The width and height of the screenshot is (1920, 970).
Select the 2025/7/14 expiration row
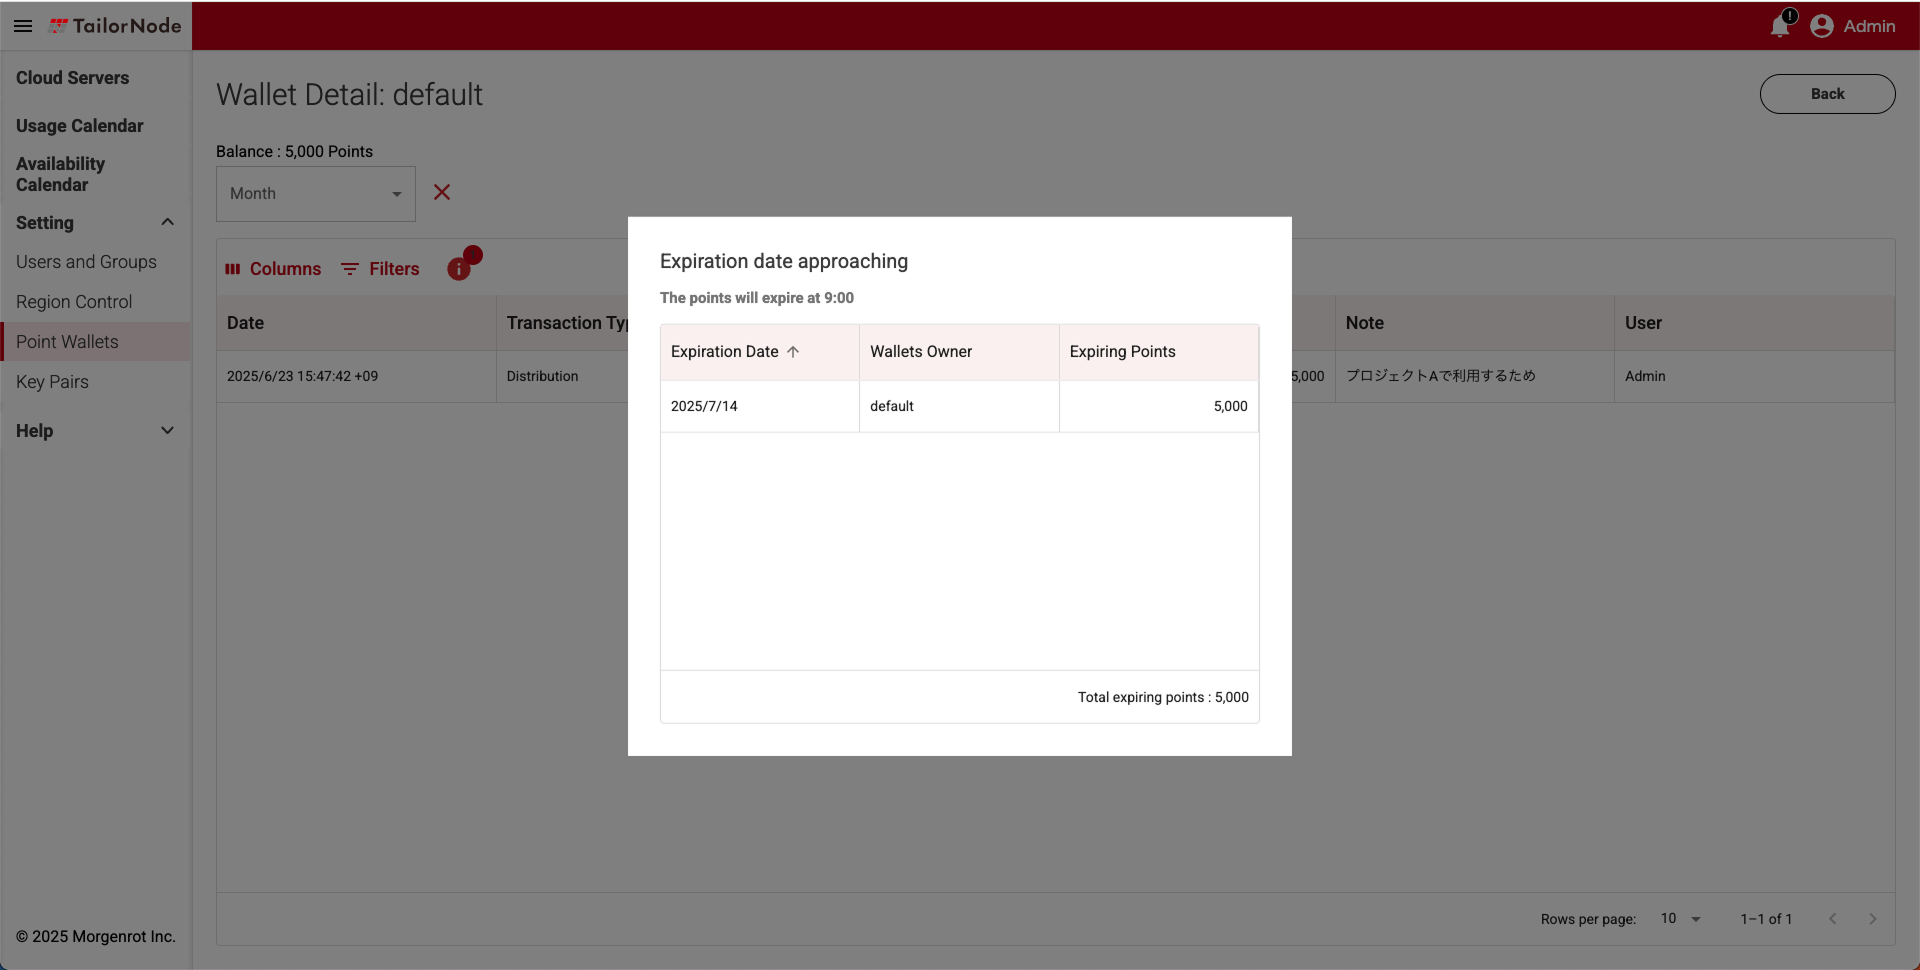(959, 406)
